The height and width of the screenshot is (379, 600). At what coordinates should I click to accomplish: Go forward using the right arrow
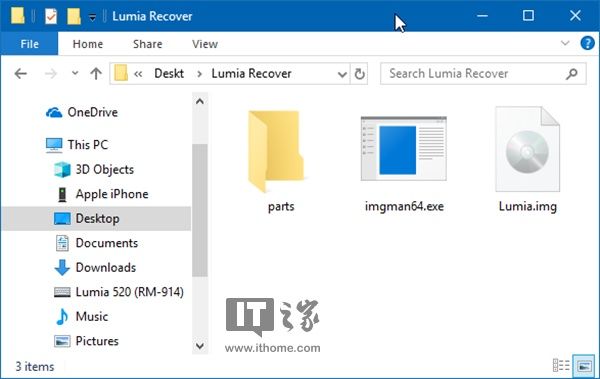51,74
